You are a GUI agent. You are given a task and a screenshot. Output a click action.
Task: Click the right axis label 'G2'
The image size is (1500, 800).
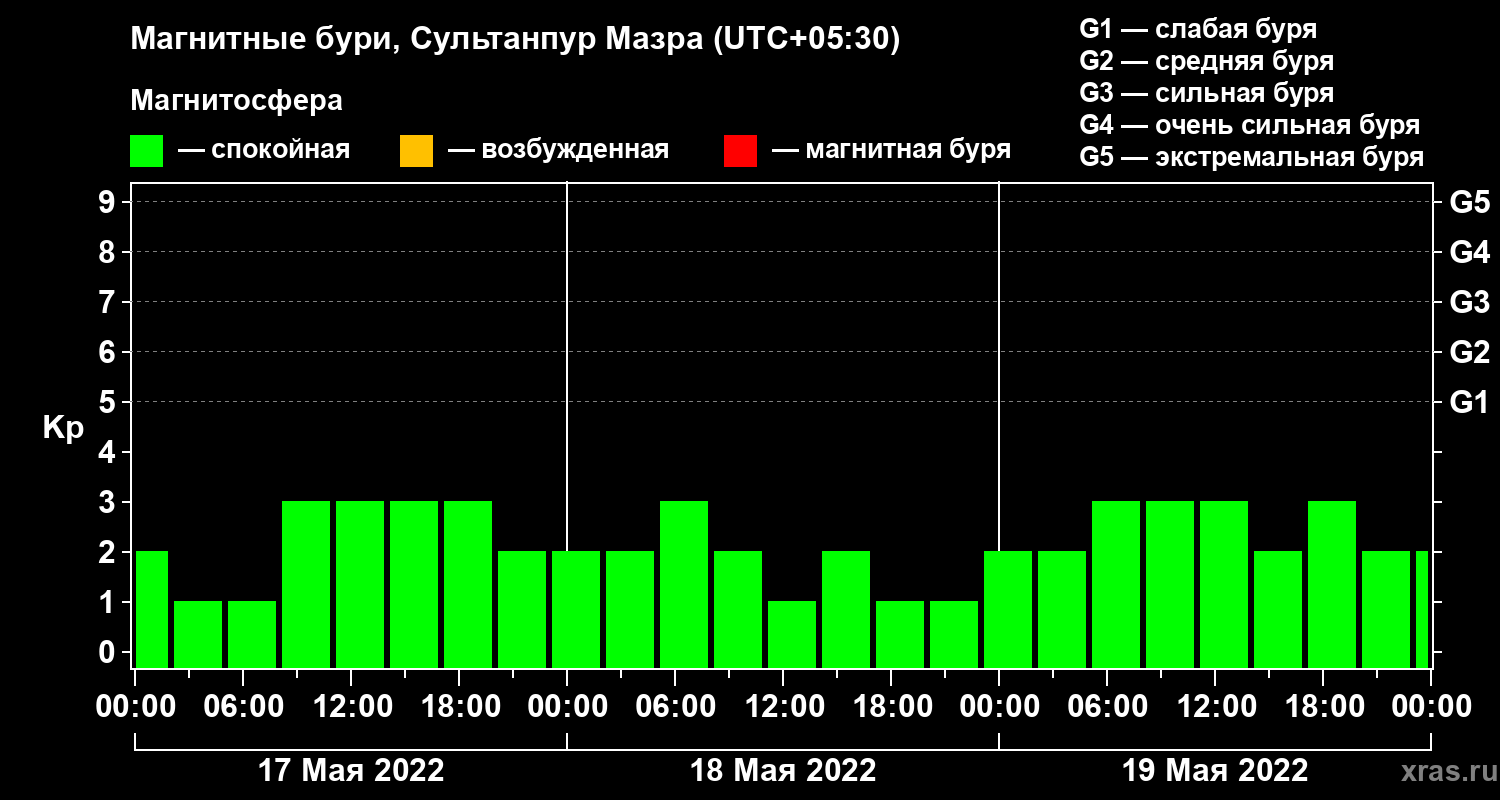click(1469, 352)
